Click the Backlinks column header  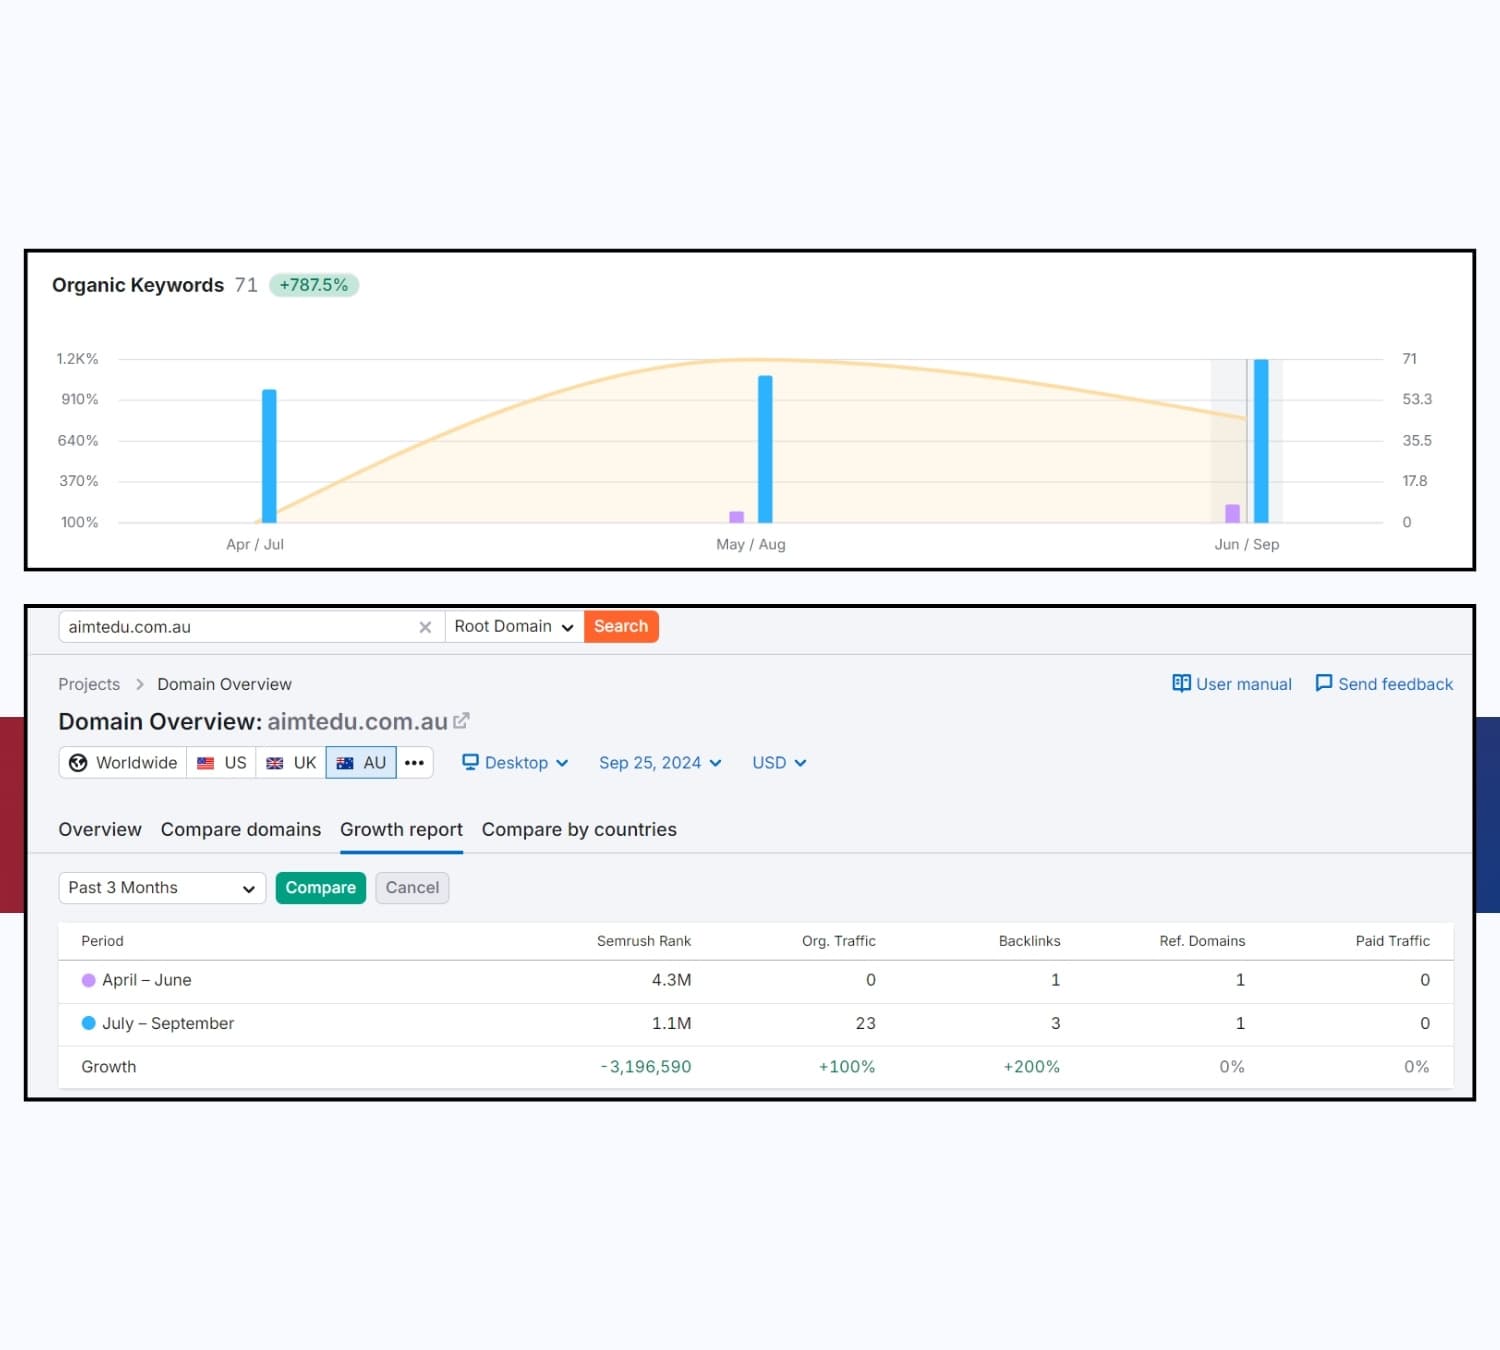(1029, 941)
